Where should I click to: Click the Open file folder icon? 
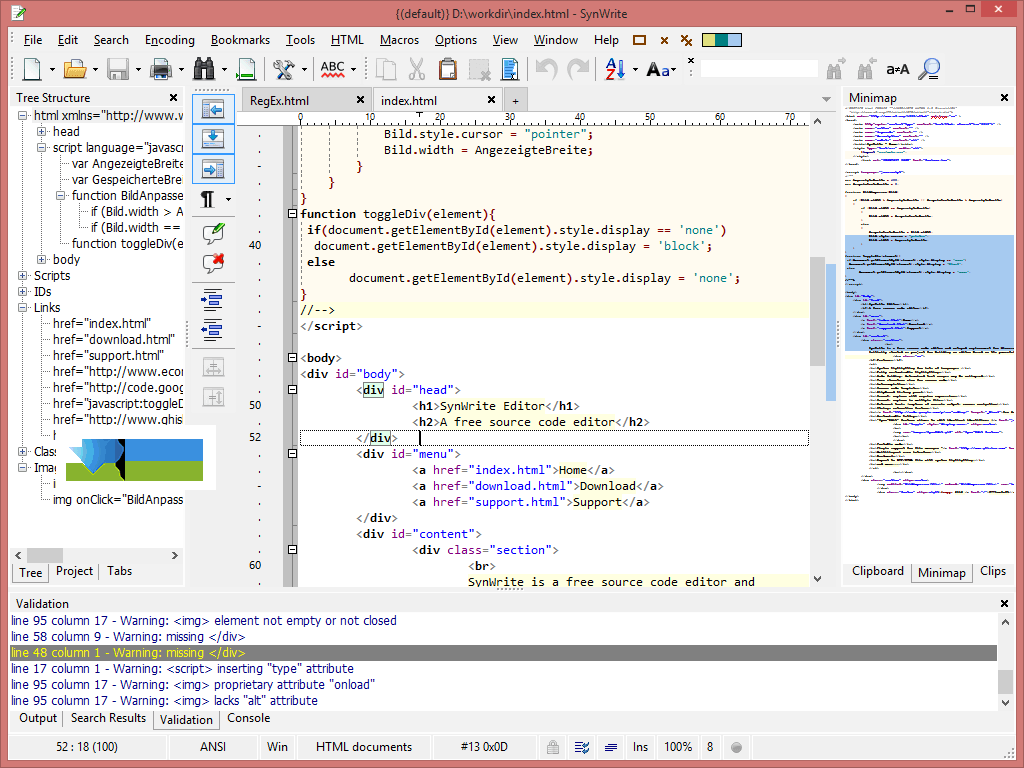coord(74,69)
